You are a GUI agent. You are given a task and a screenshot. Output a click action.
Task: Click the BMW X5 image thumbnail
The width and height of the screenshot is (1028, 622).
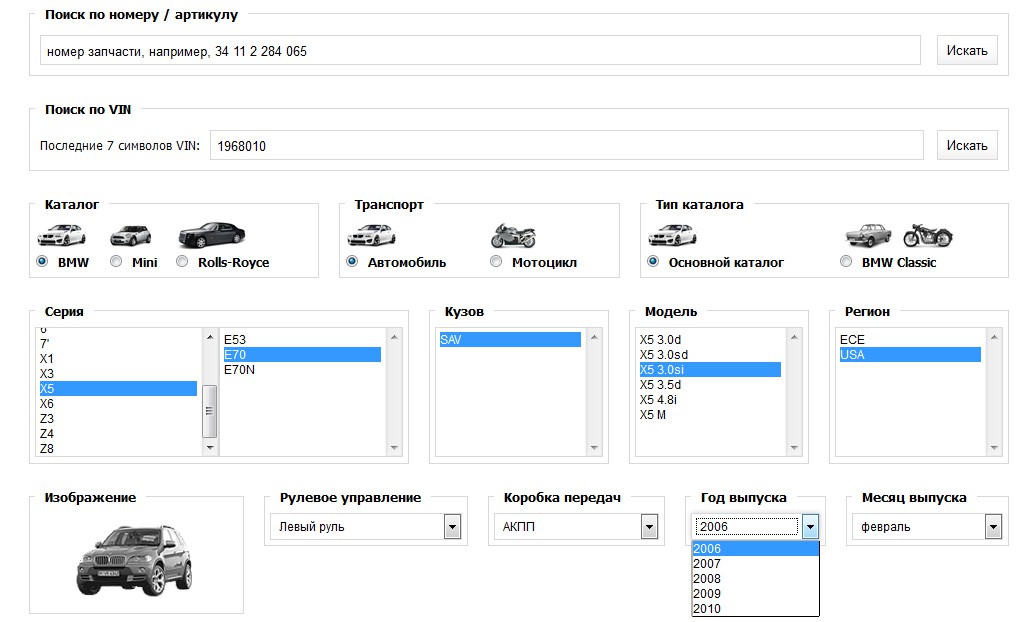(134, 560)
